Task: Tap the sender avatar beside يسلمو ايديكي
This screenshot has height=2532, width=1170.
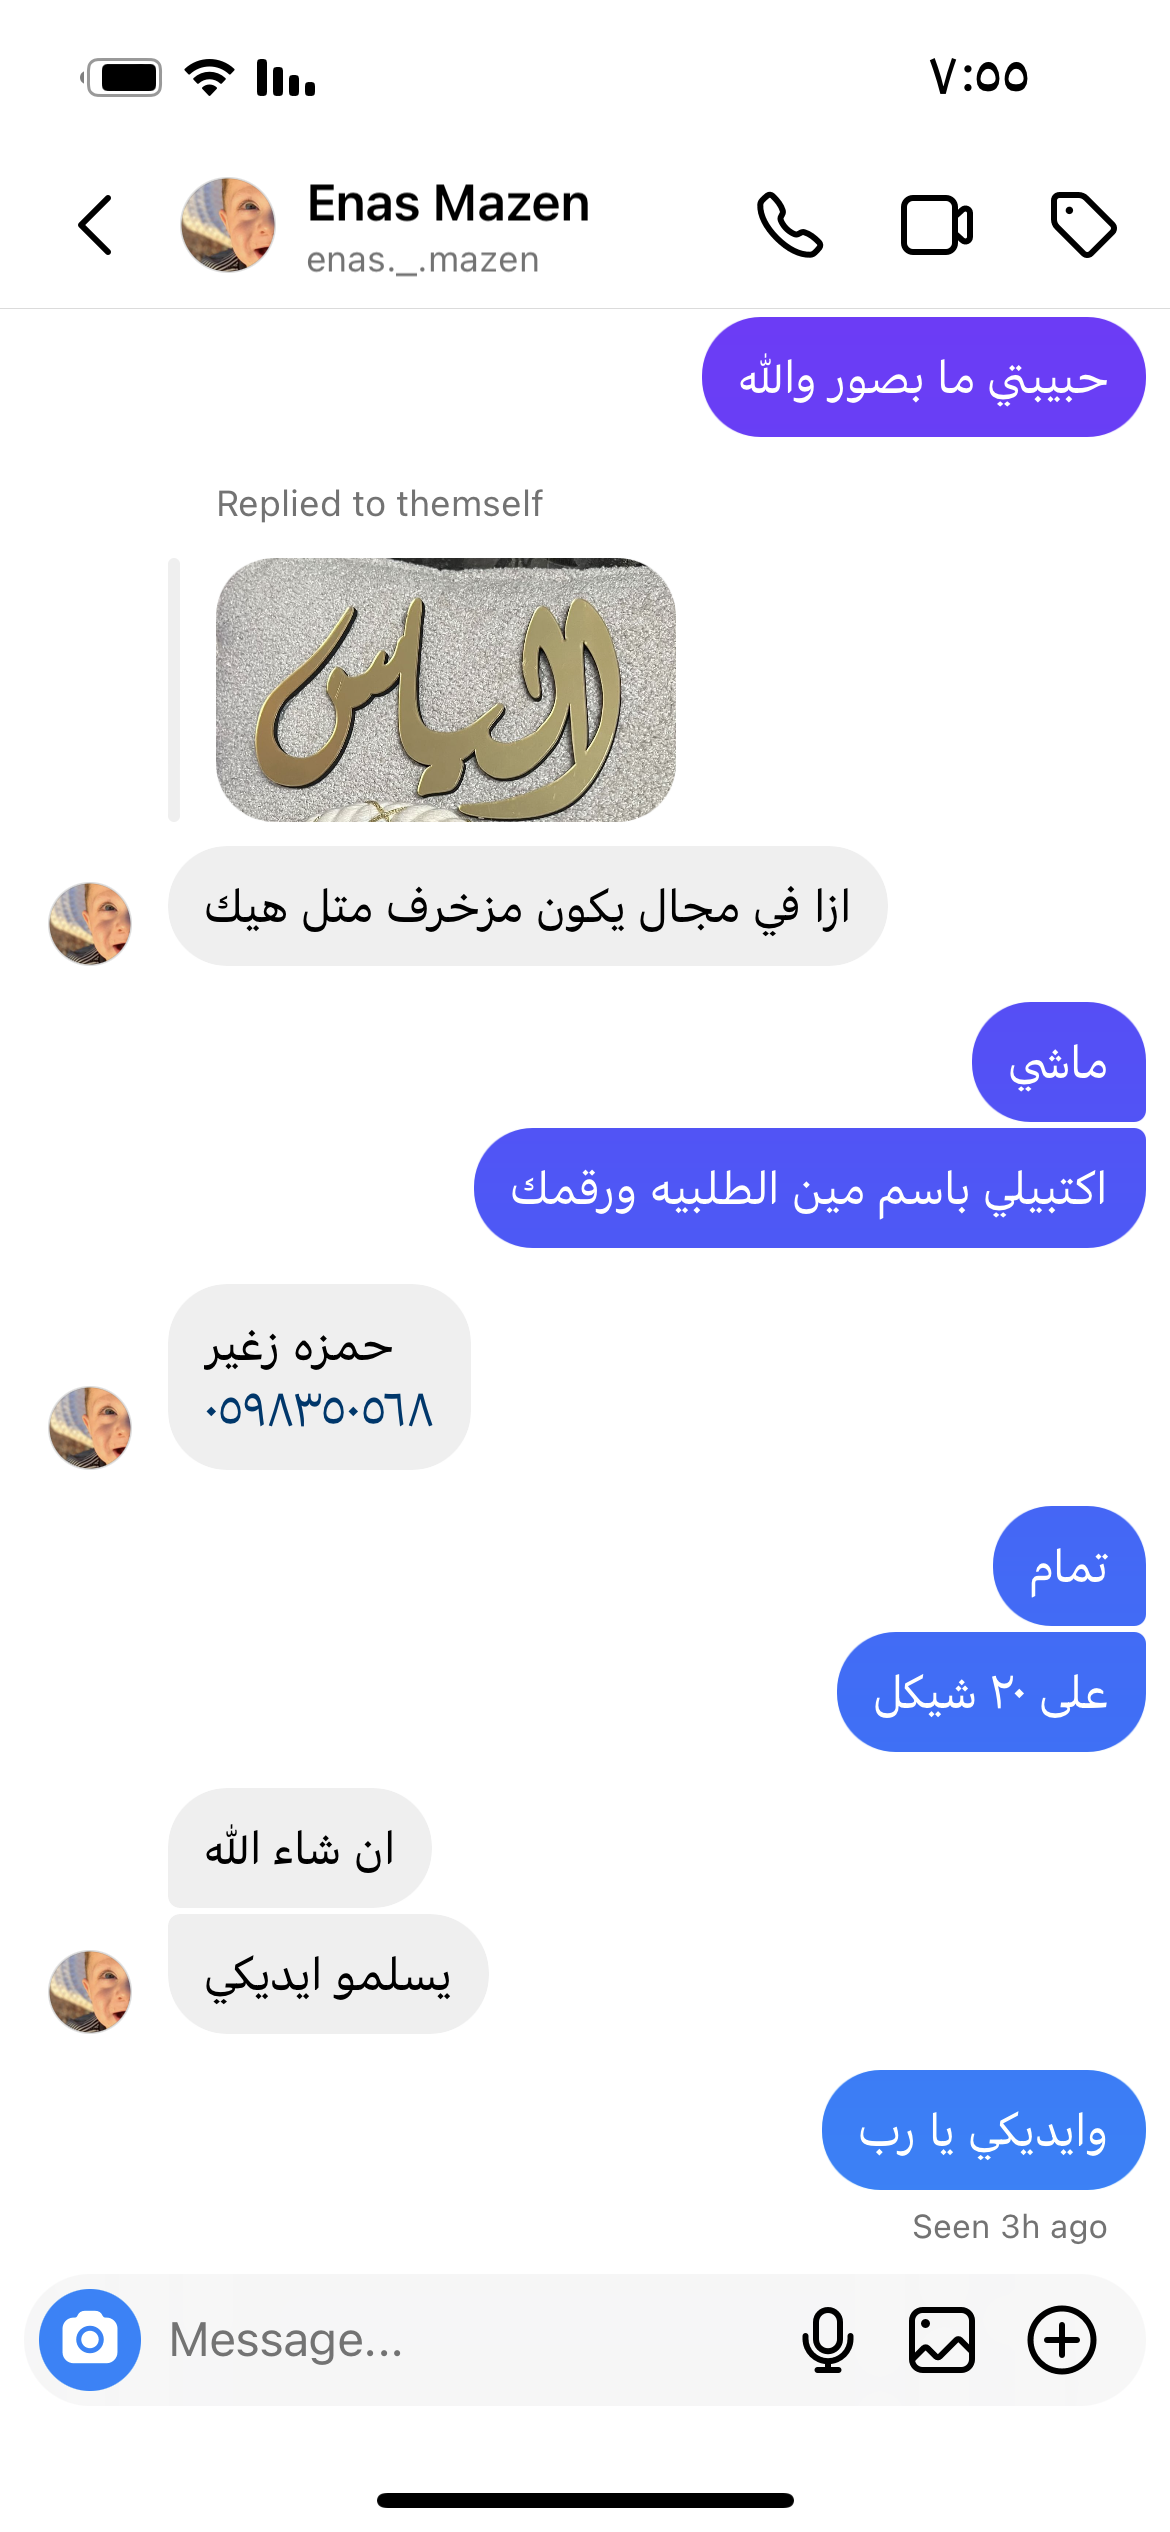Action: pos(90,1991)
